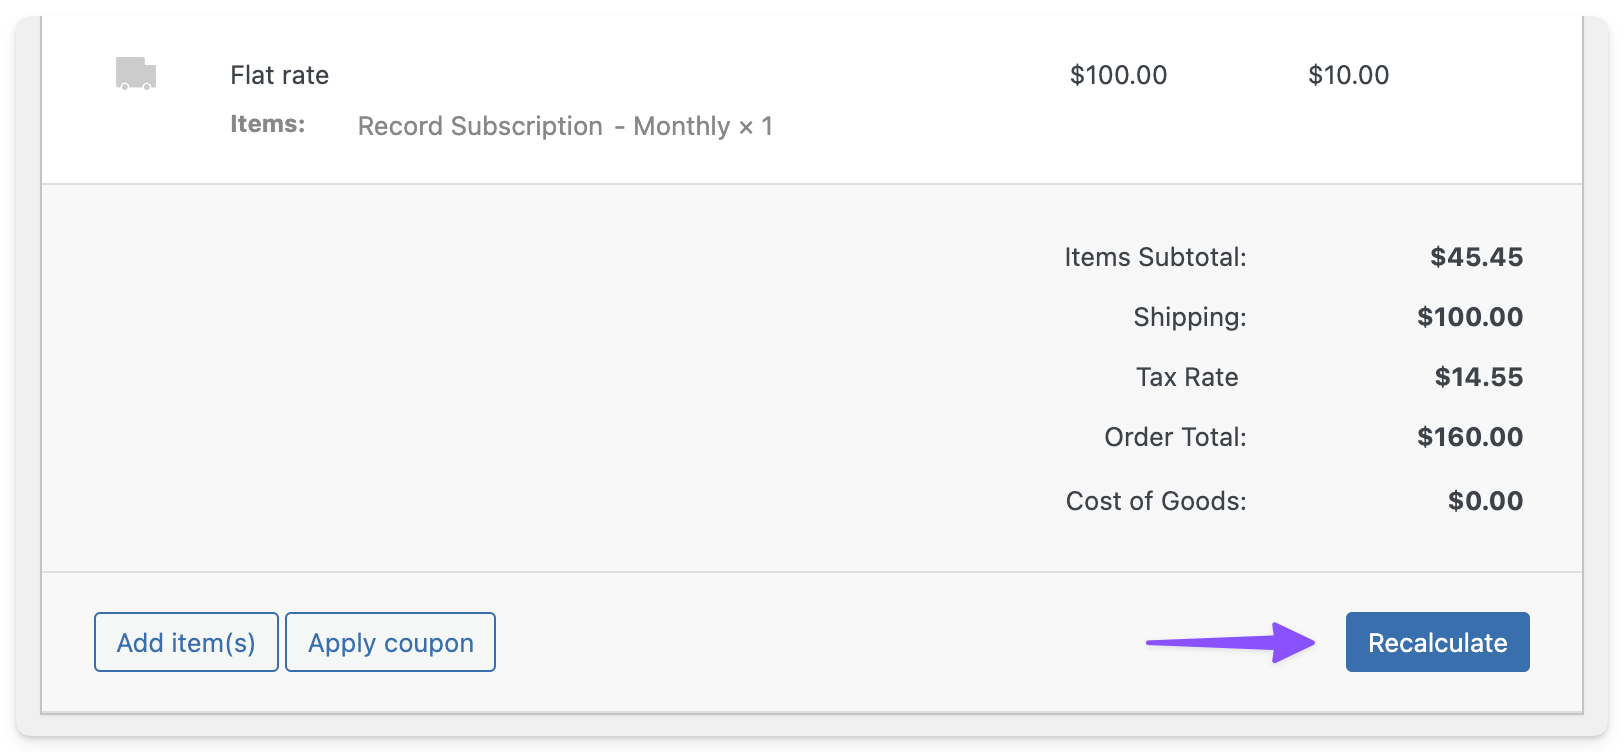Click the Cost of Goods value $0.00
This screenshot has height=752, width=1624.
pyautogui.click(x=1485, y=501)
